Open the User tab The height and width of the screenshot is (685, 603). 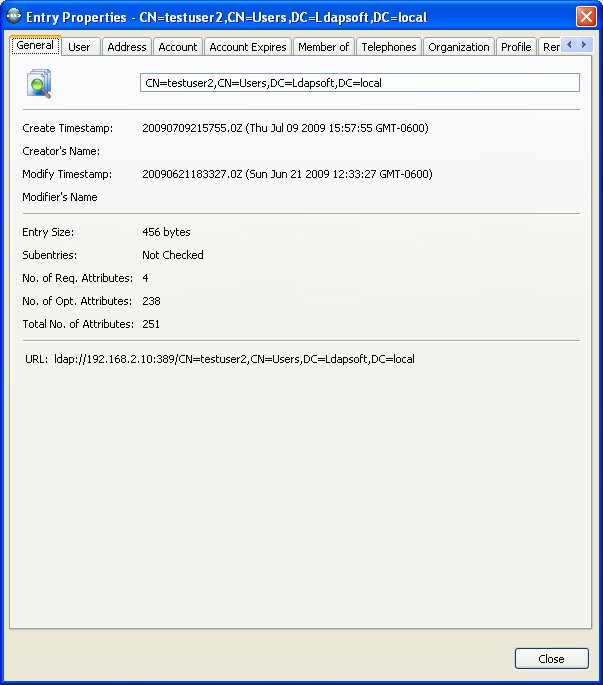(x=79, y=47)
